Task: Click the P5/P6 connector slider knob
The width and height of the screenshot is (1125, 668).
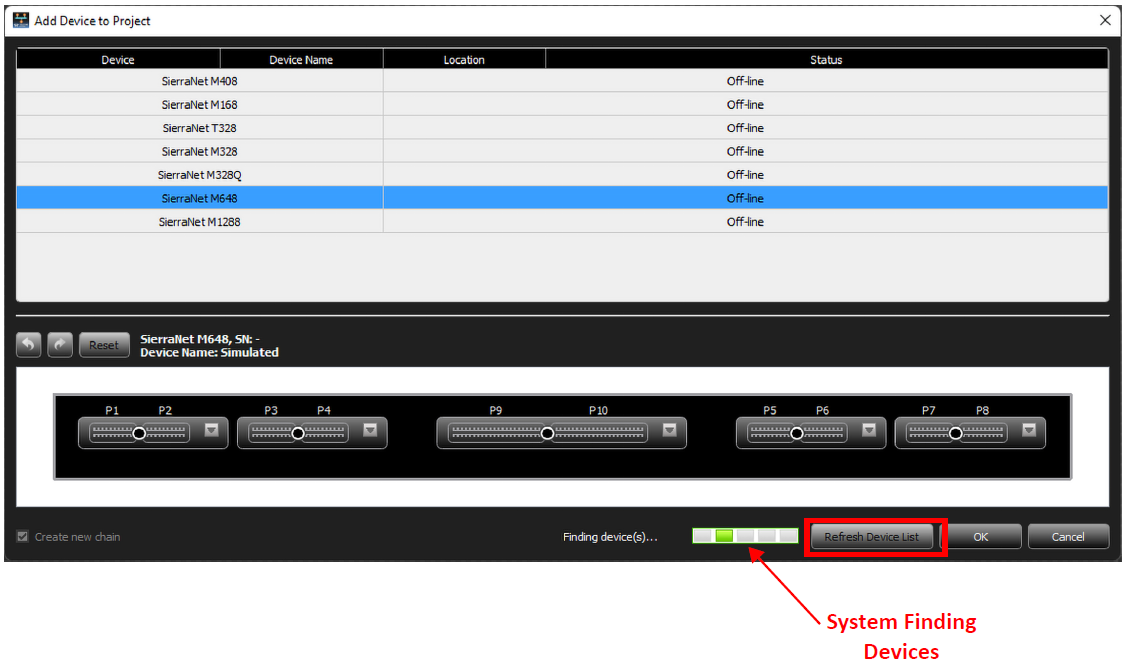Action: point(796,433)
